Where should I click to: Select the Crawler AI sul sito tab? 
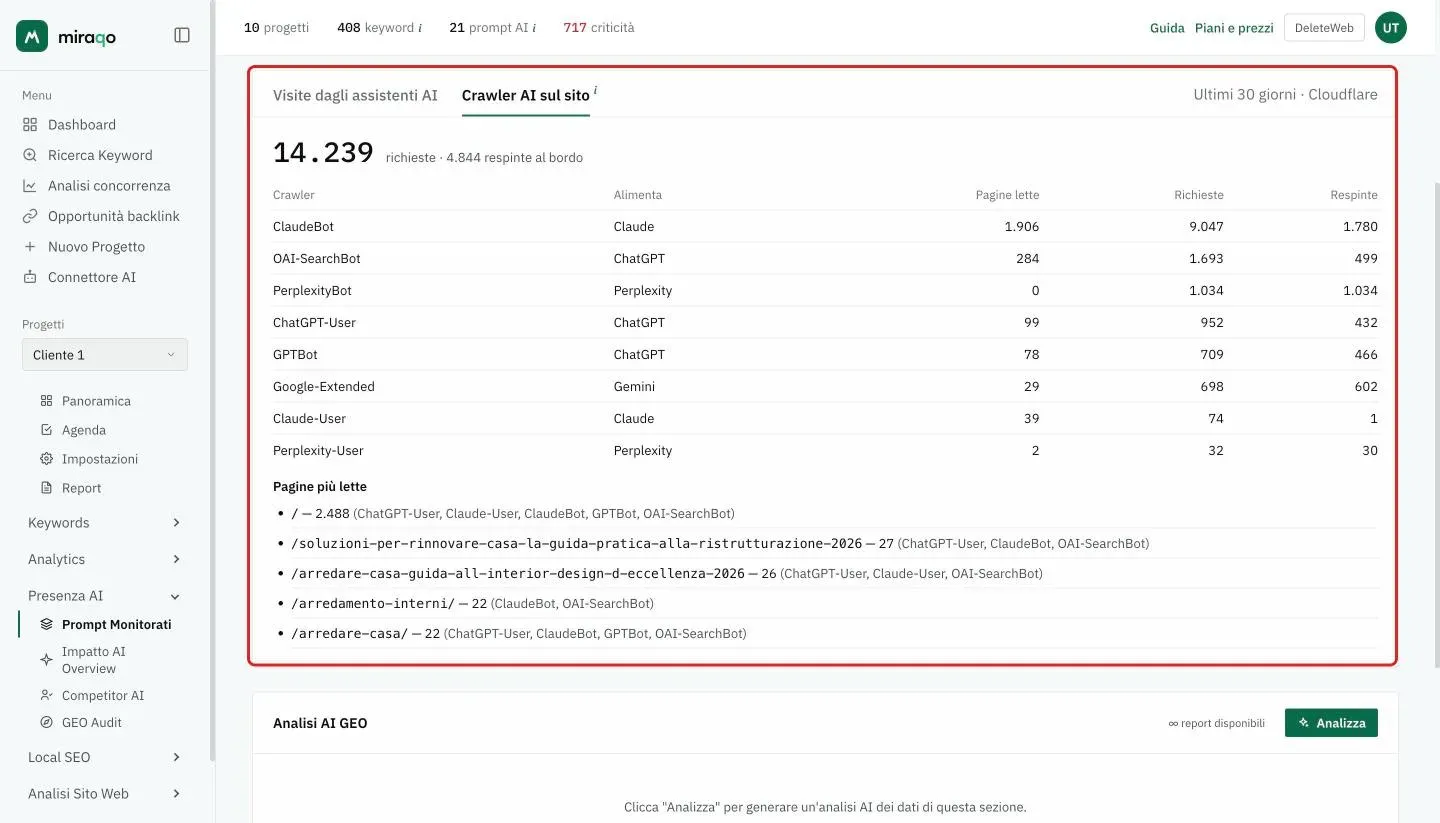526,95
